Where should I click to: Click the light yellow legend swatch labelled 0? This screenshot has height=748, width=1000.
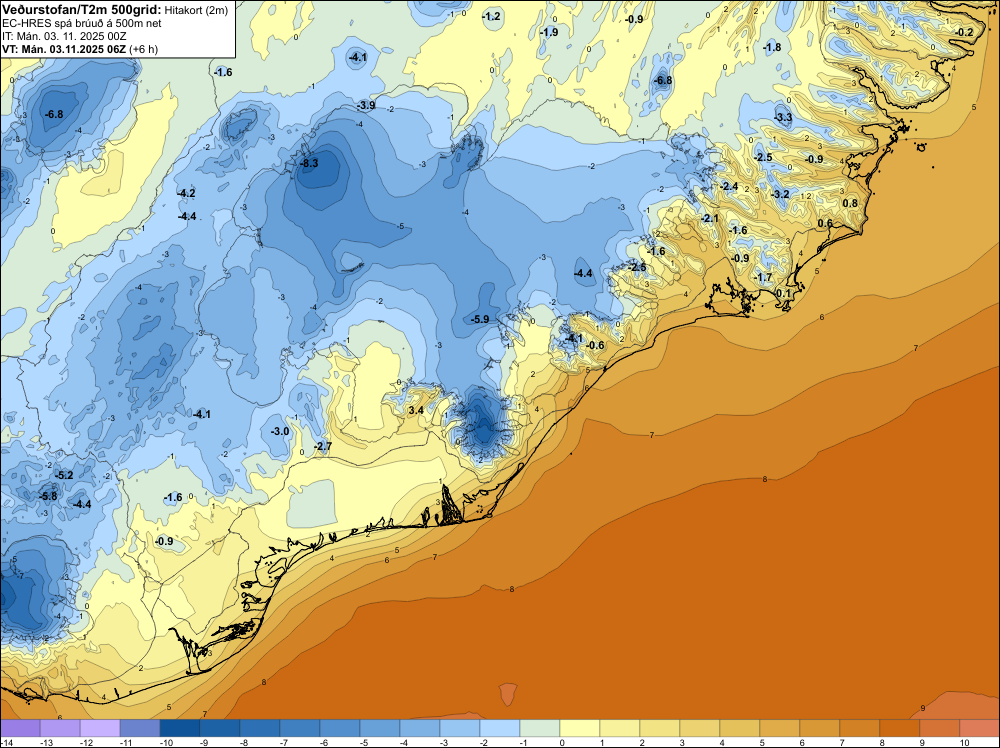click(x=580, y=728)
